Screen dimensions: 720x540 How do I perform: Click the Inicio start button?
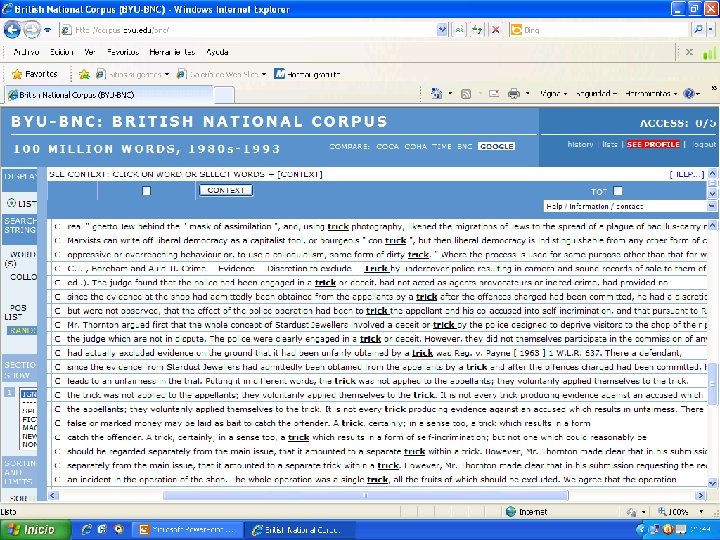pos(36,530)
